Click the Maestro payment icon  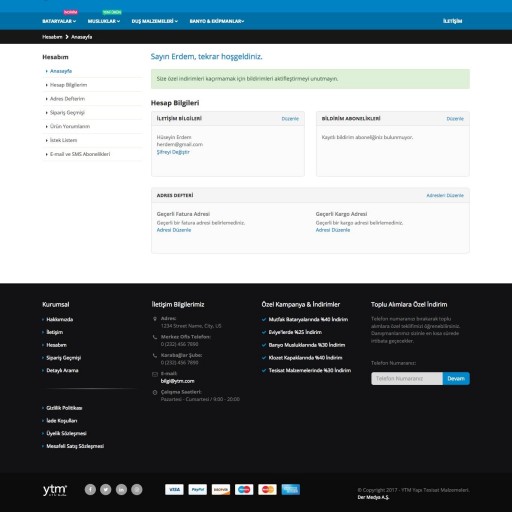click(x=244, y=489)
